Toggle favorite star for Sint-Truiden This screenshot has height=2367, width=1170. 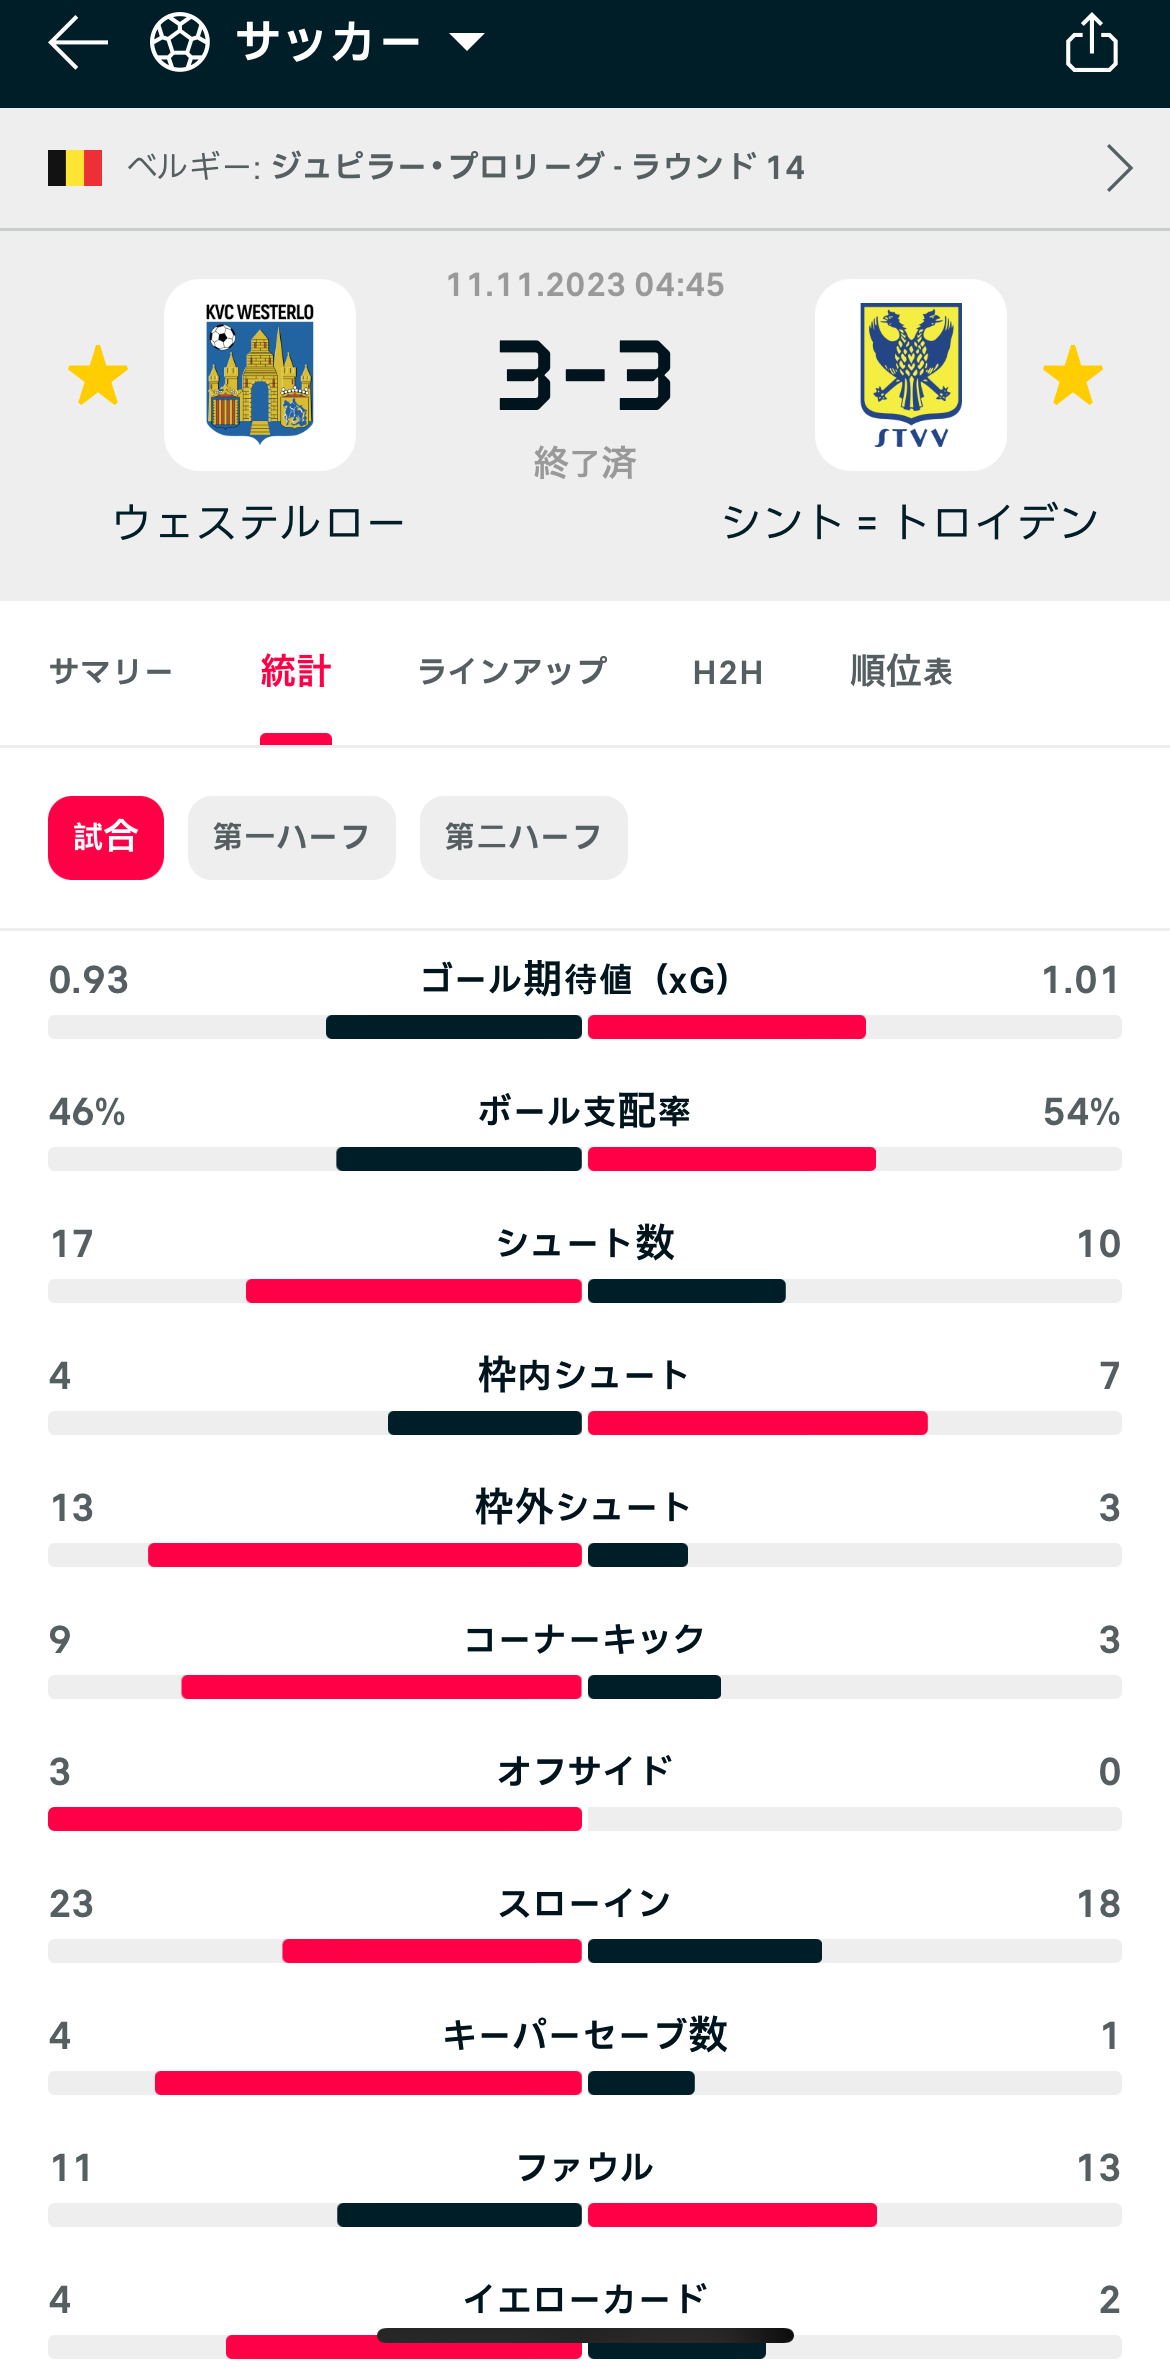click(1073, 376)
